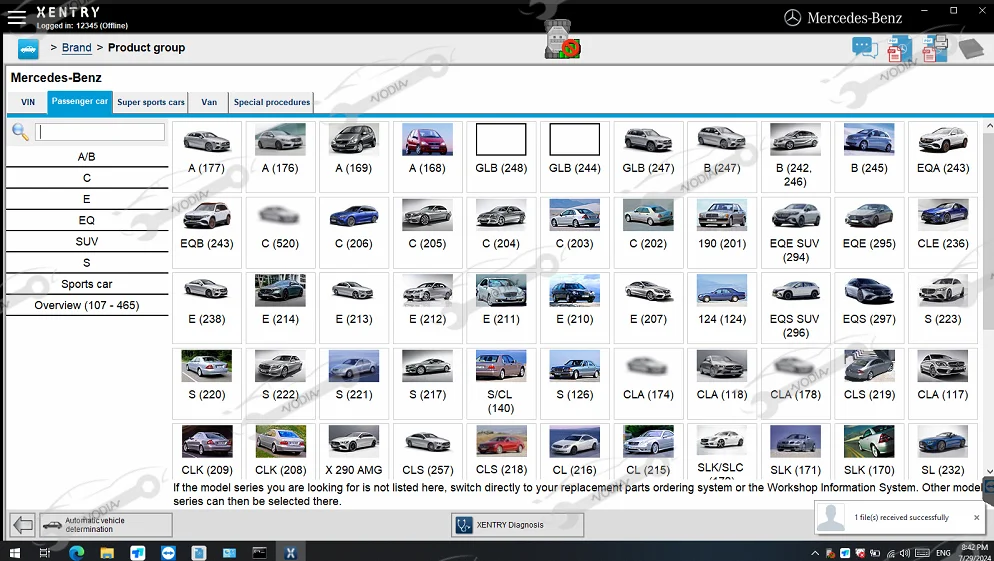This screenshot has height=561, width=994.
Task: Open the XENTRY app taskbar icon
Action: [290, 553]
